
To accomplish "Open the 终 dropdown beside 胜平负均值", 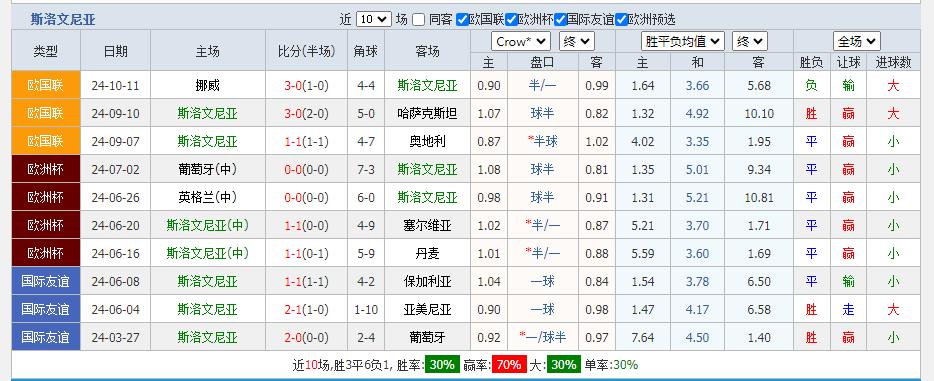I will point(750,42).
